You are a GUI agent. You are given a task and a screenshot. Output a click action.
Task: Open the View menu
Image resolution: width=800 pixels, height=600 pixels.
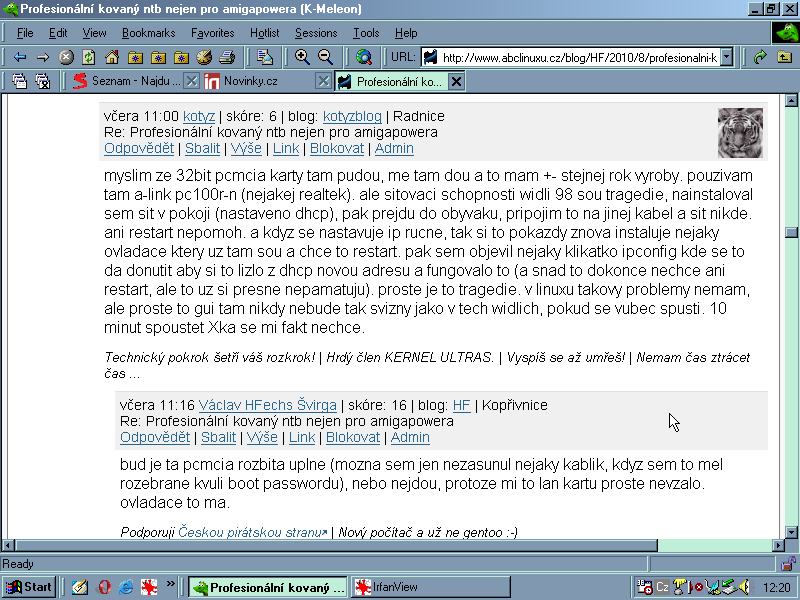point(94,33)
